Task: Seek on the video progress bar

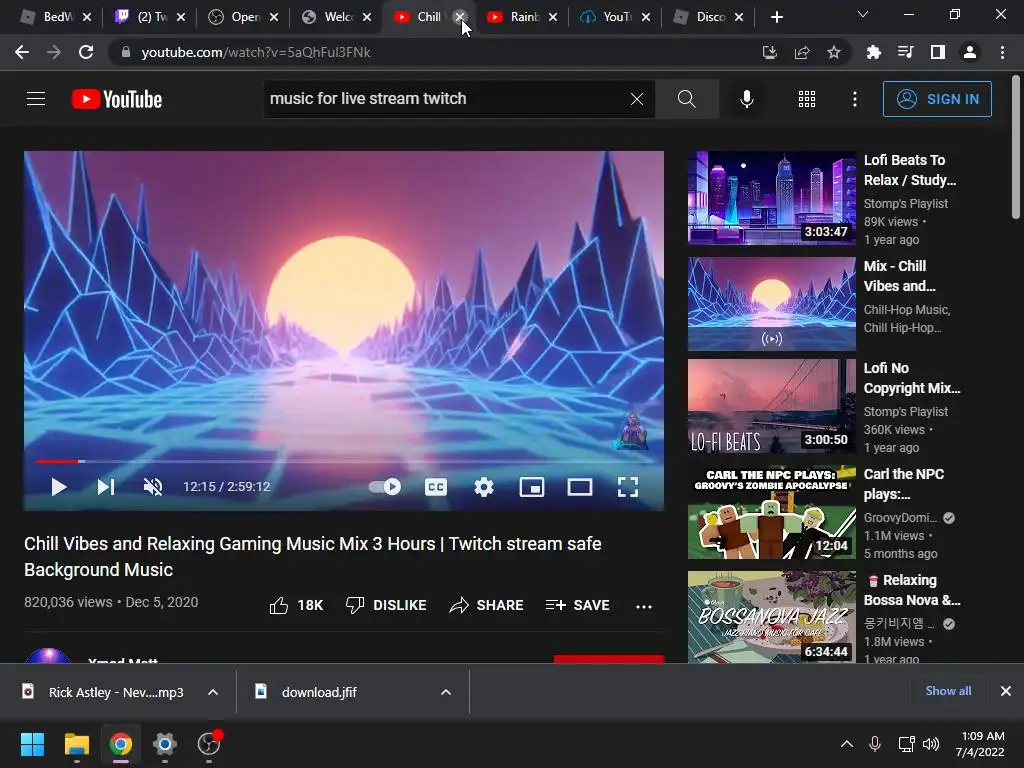Action: pyautogui.click(x=344, y=461)
